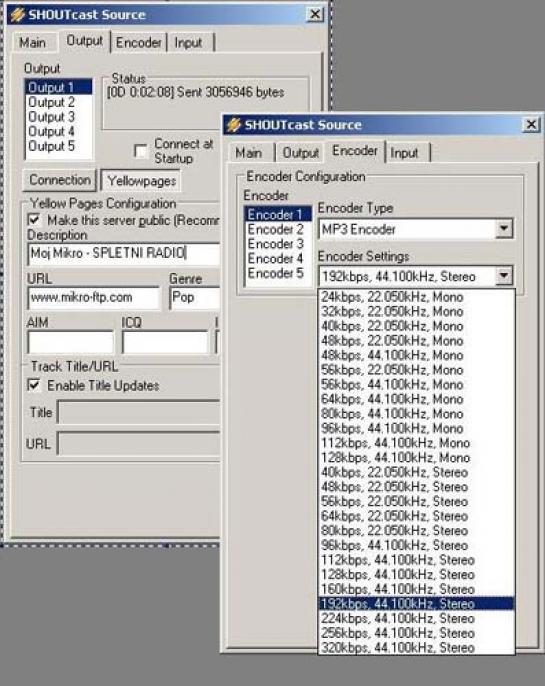Select Output 1 in the Output list

[x=59, y=87]
